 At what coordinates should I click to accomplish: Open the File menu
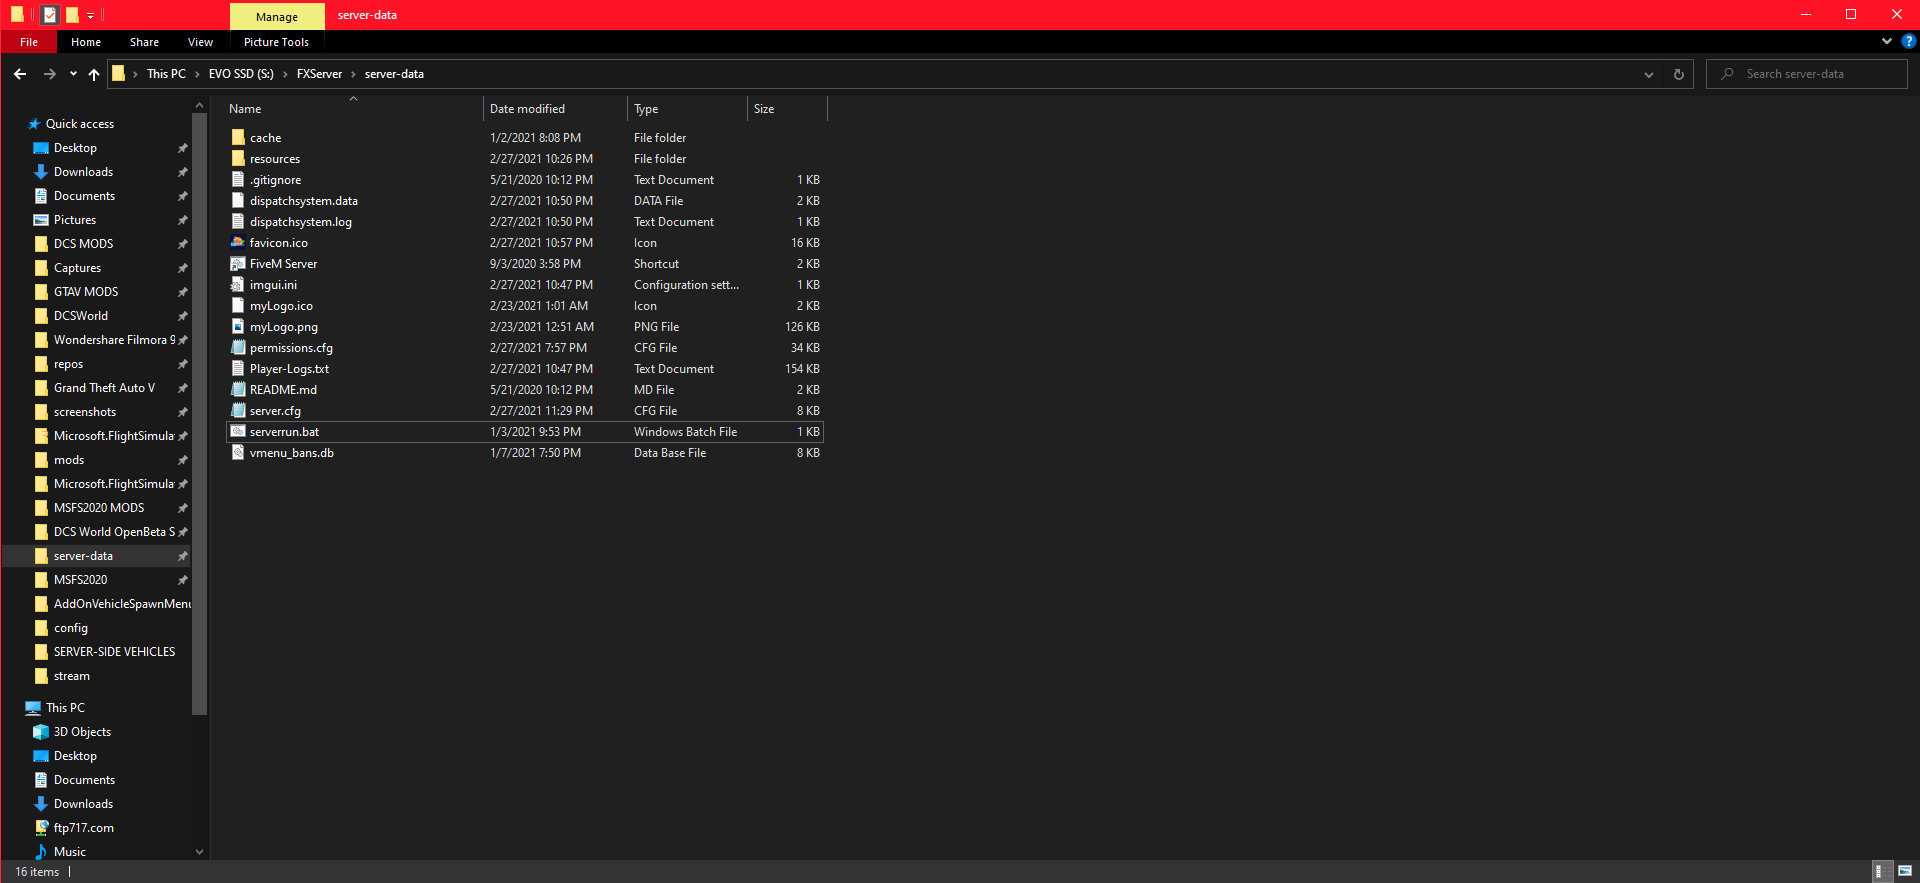[29, 42]
